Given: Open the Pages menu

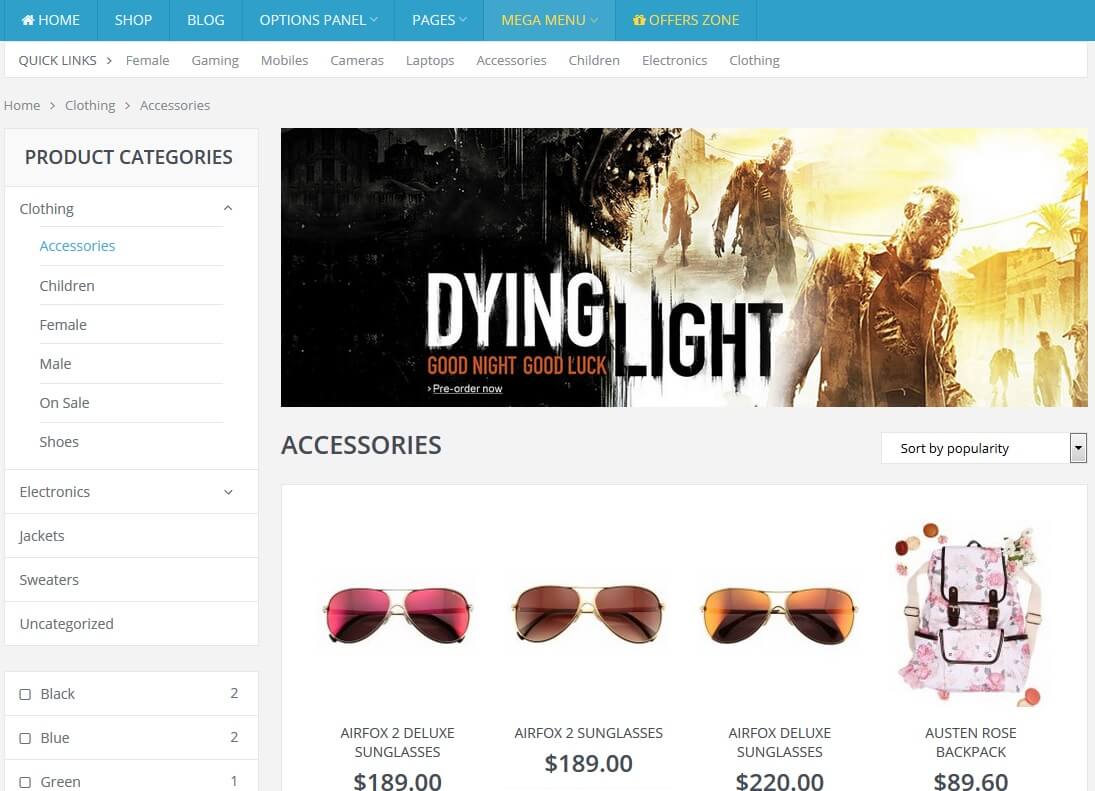Looking at the screenshot, I should (439, 20).
